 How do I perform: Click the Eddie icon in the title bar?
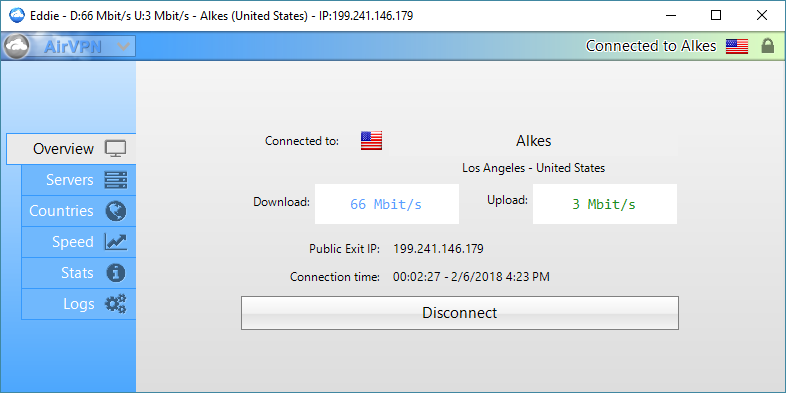click(x=17, y=16)
